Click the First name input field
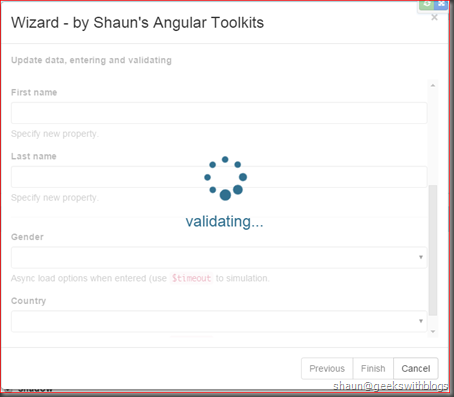454x397 pixels. pyautogui.click(x=219, y=113)
